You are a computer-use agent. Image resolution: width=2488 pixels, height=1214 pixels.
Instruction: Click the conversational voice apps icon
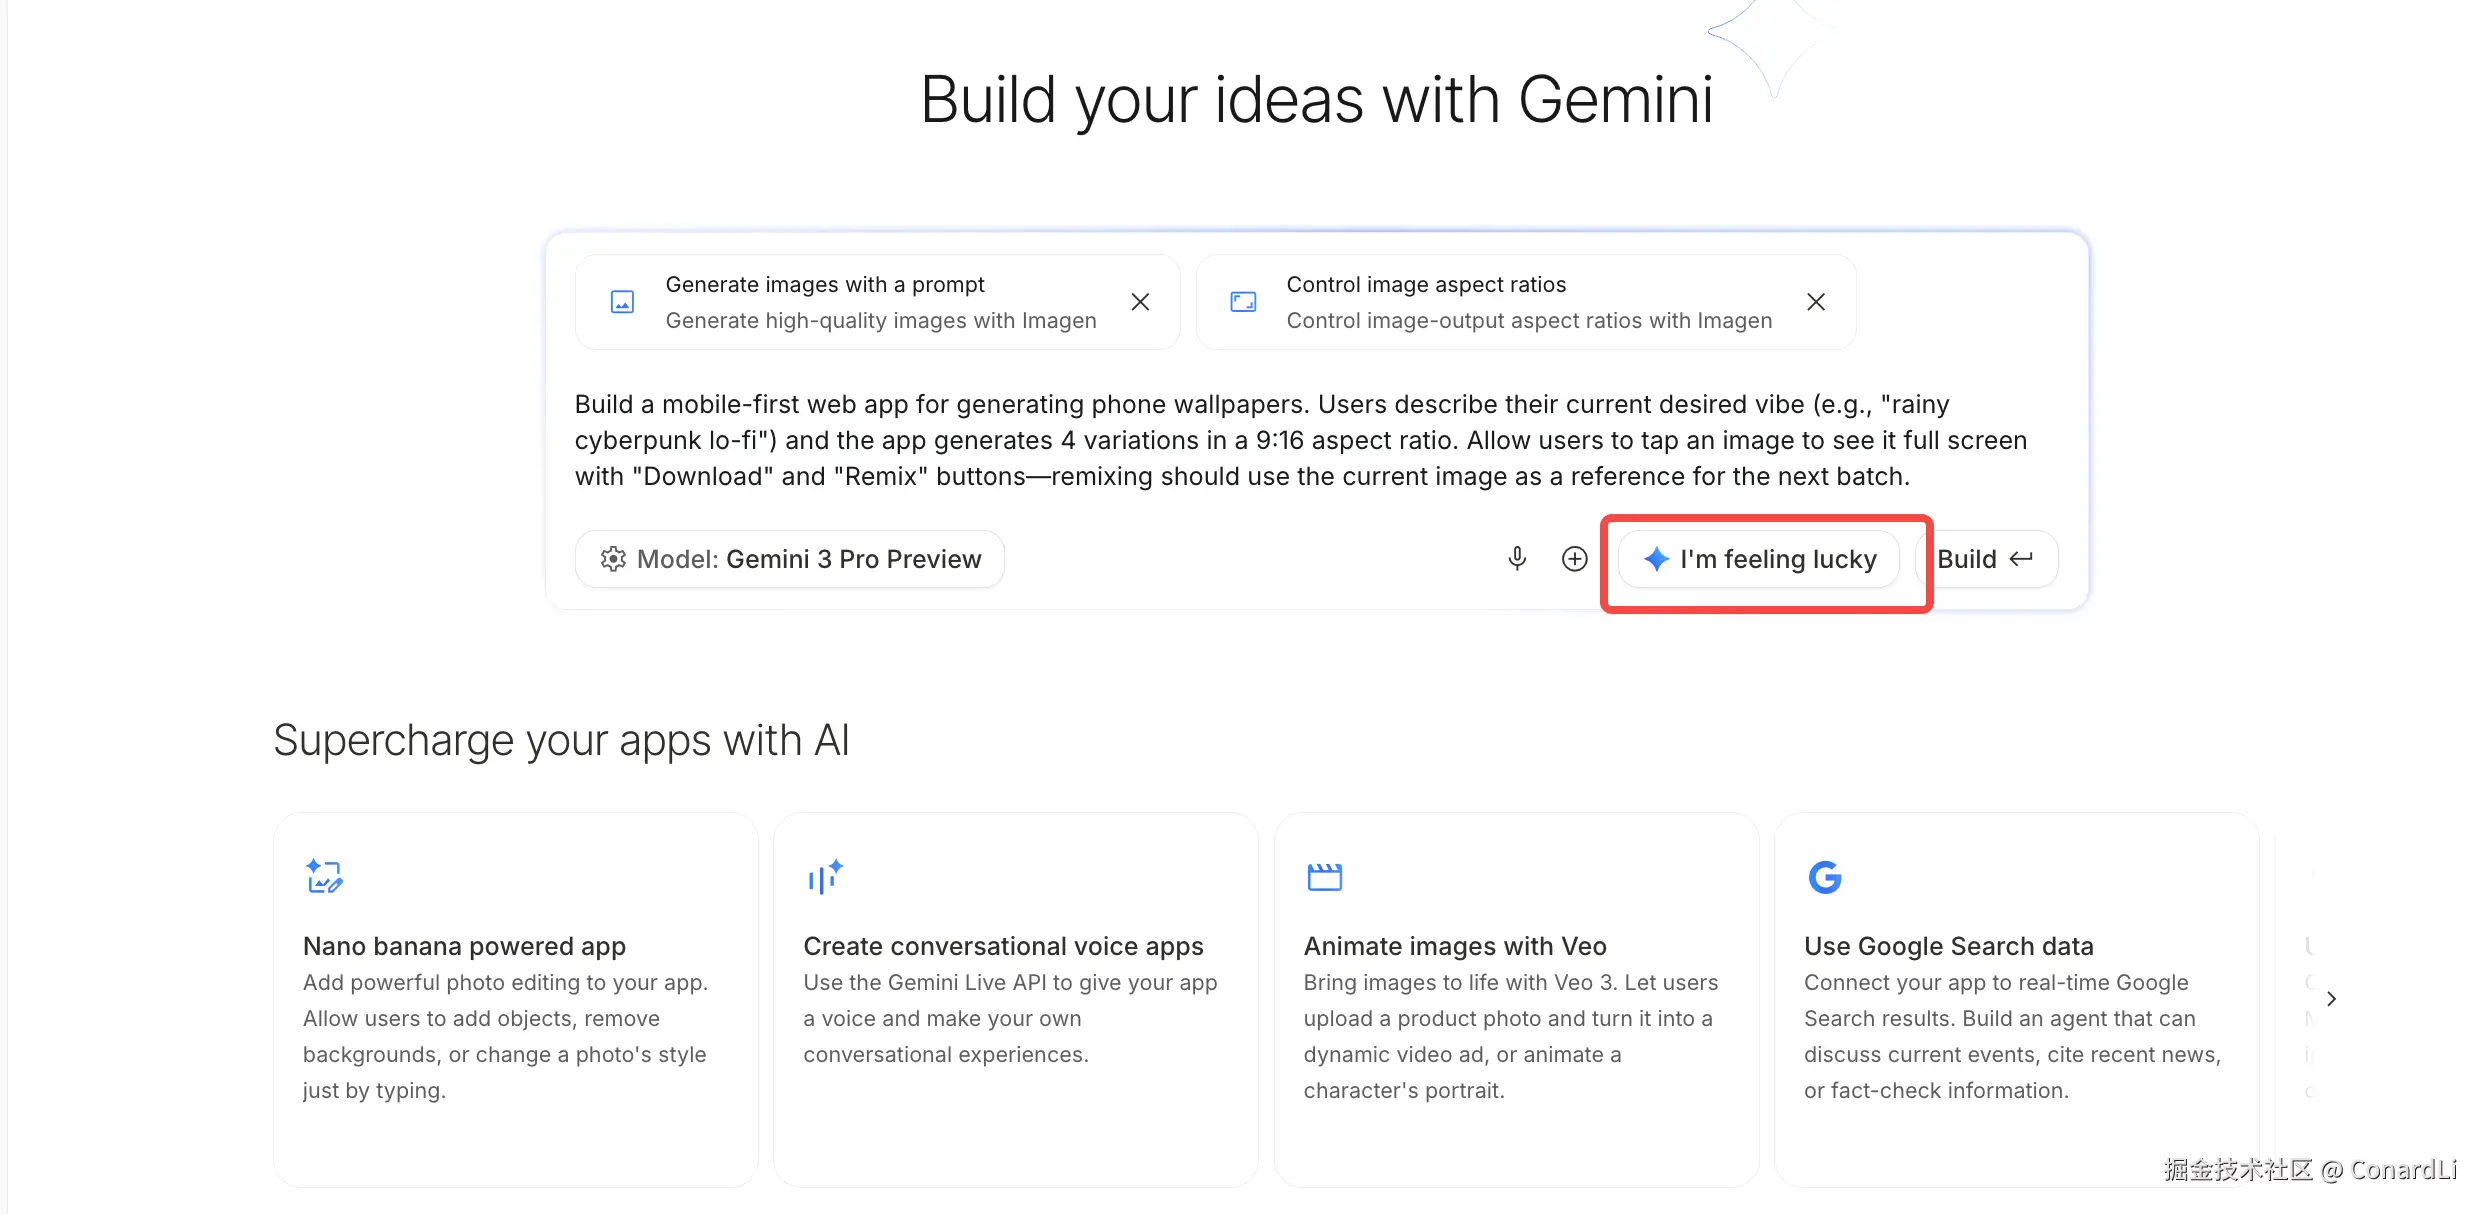pos(825,877)
